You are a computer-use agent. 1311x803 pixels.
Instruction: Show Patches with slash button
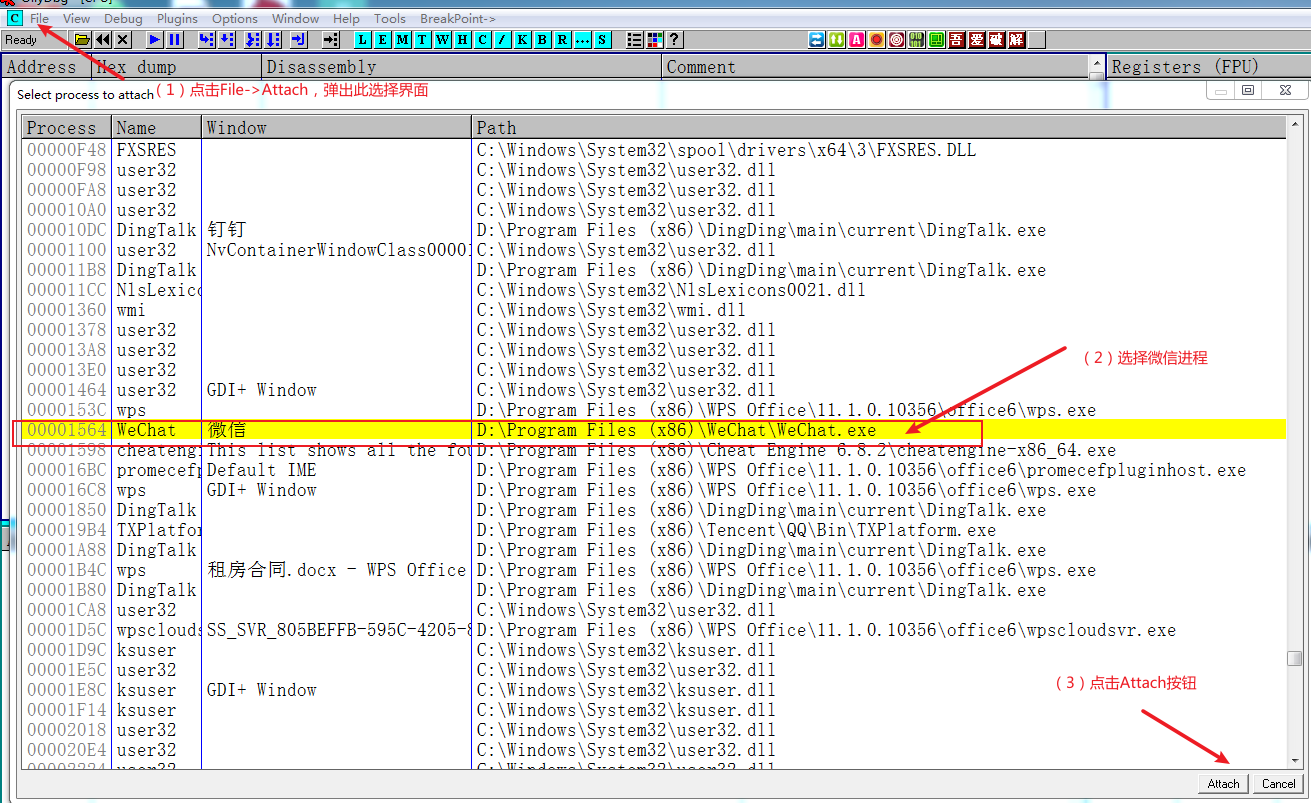coord(502,40)
